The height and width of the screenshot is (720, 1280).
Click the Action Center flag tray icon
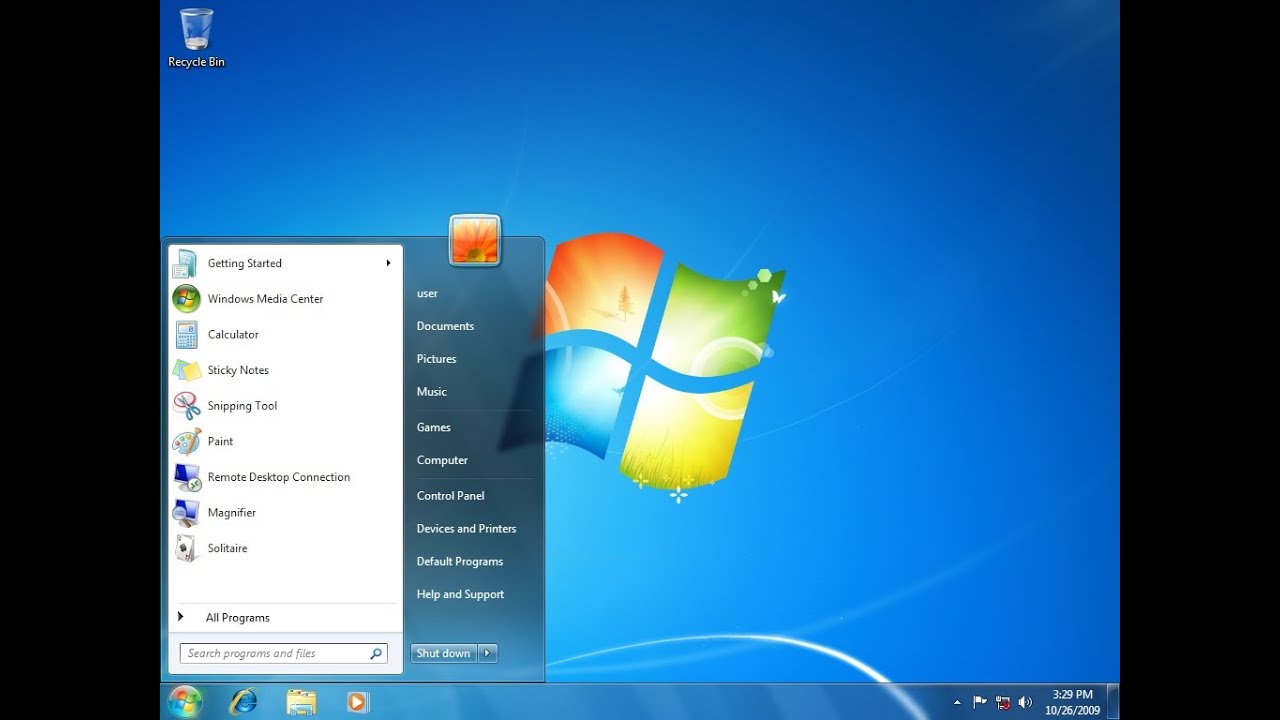980,702
